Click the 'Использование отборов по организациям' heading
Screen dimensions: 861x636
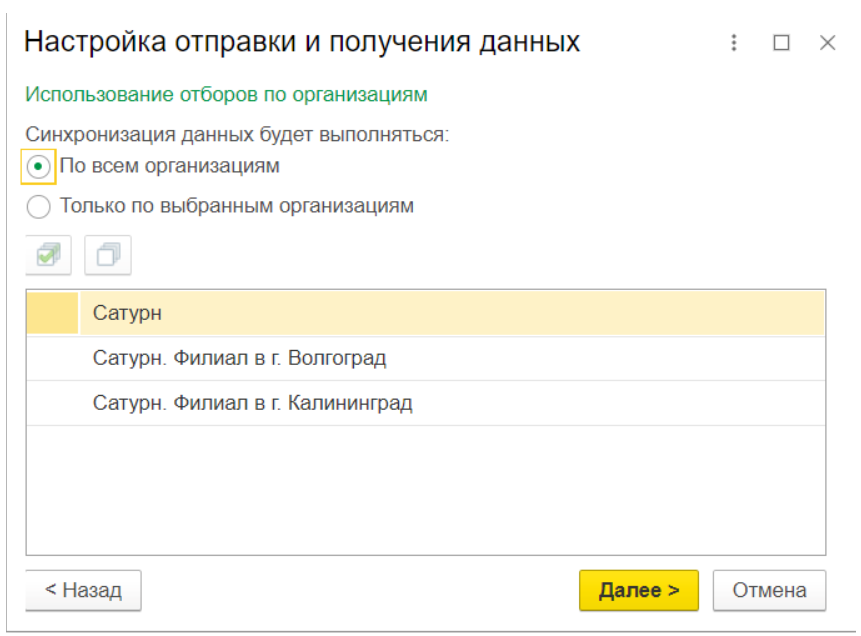(x=226, y=95)
